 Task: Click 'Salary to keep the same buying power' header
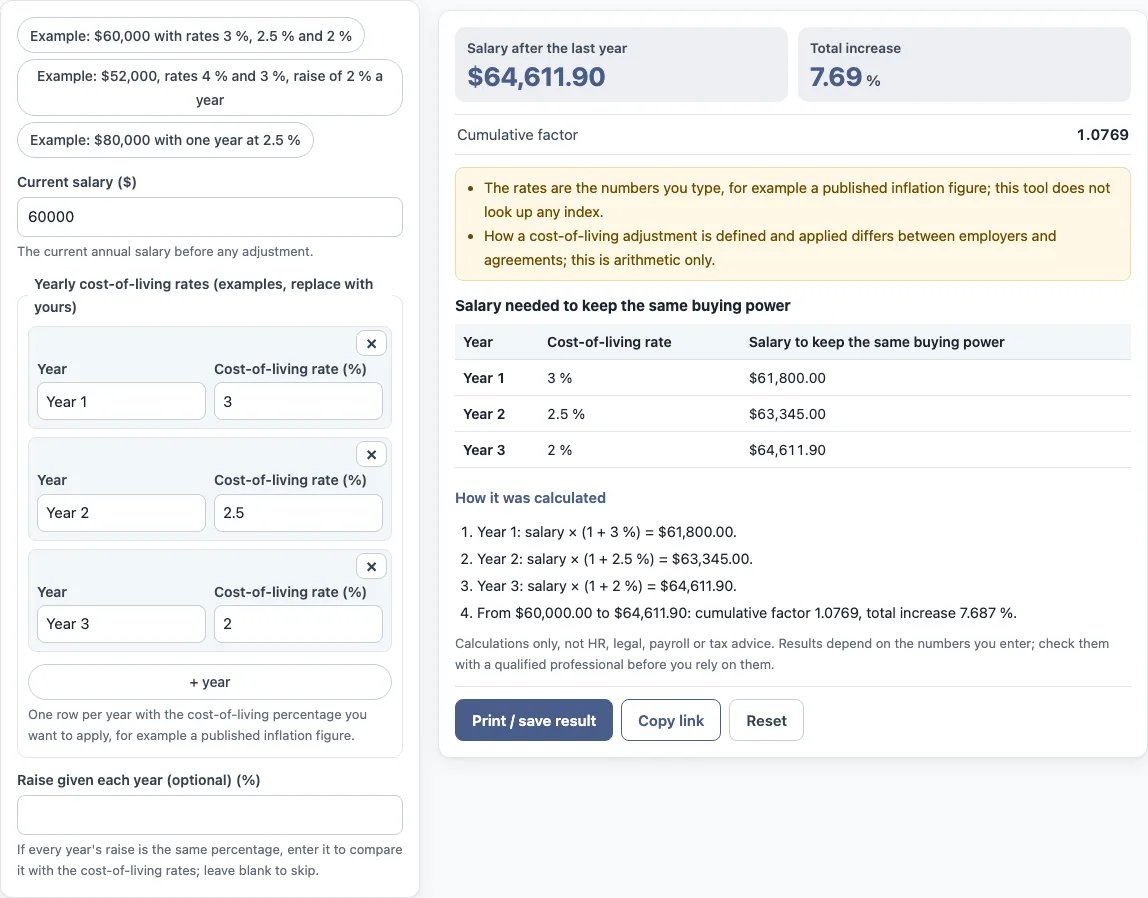(x=876, y=342)
